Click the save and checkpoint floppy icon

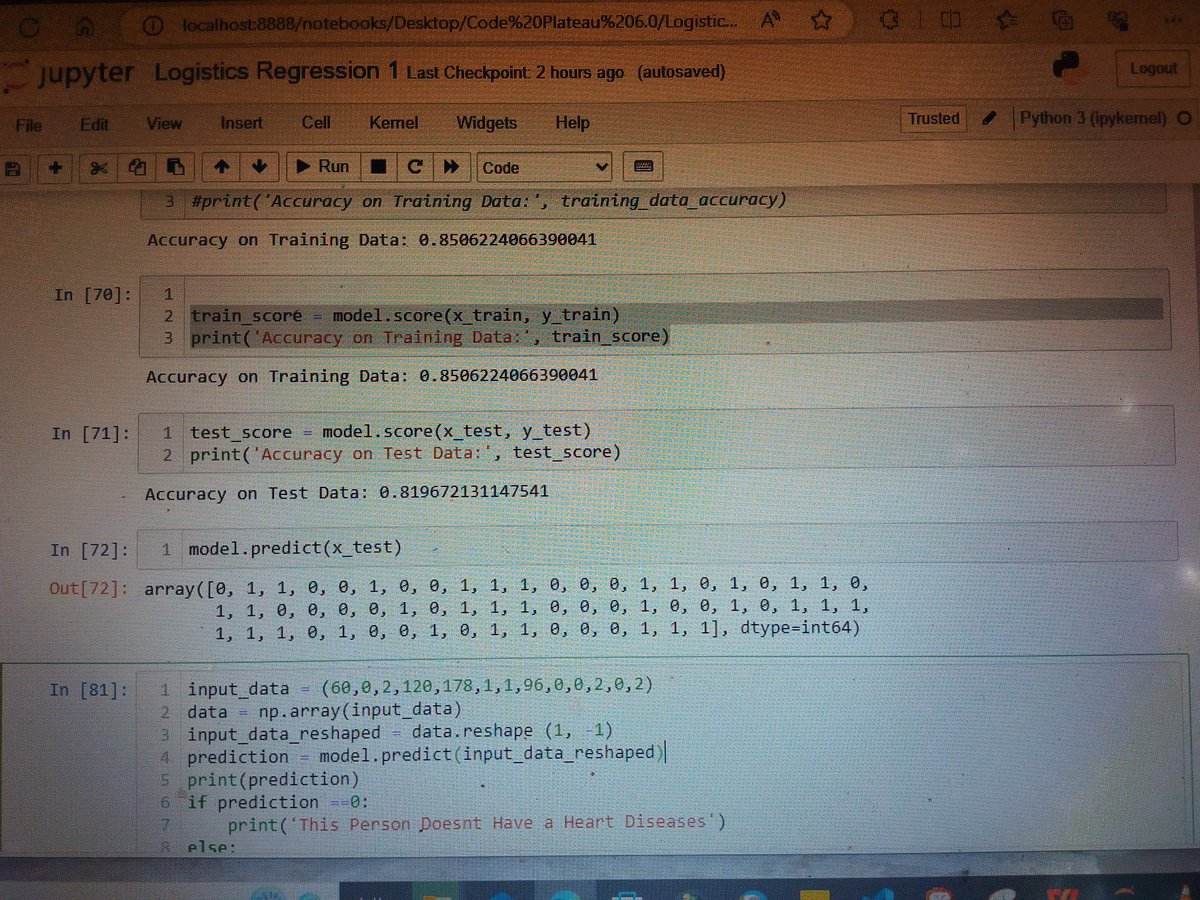click(14, 168)
